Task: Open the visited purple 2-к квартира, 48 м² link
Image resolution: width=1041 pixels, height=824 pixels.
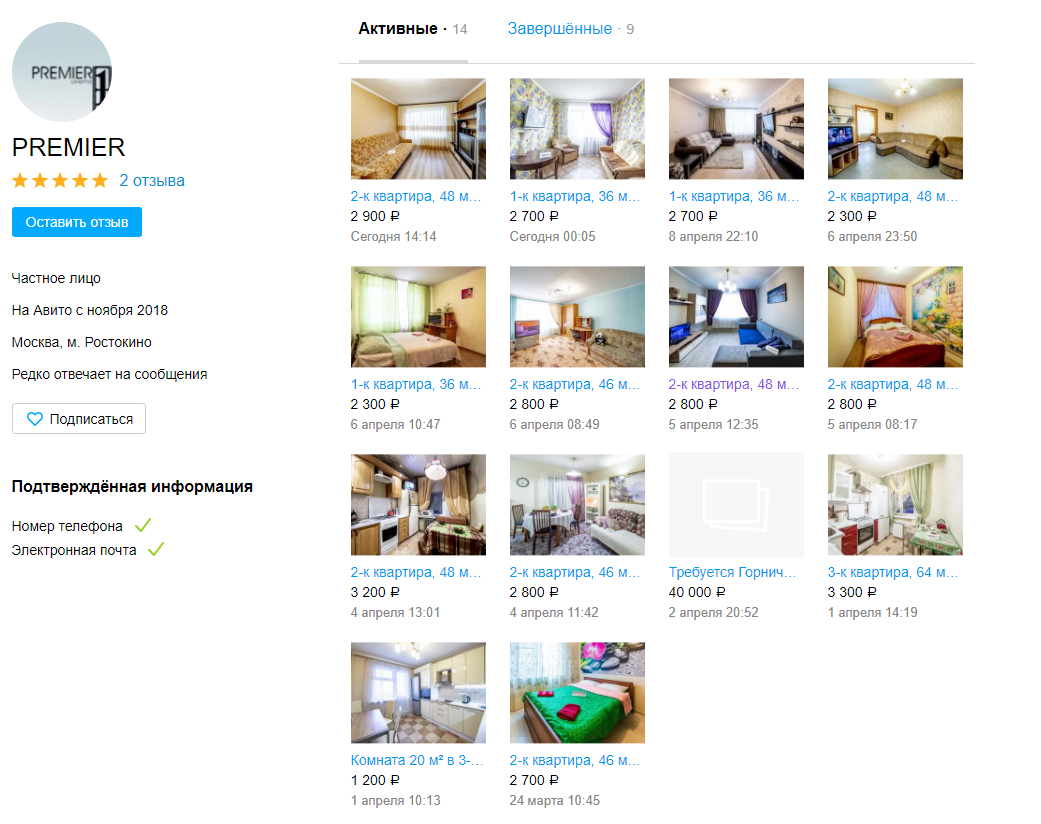Action: coord(734,384)
